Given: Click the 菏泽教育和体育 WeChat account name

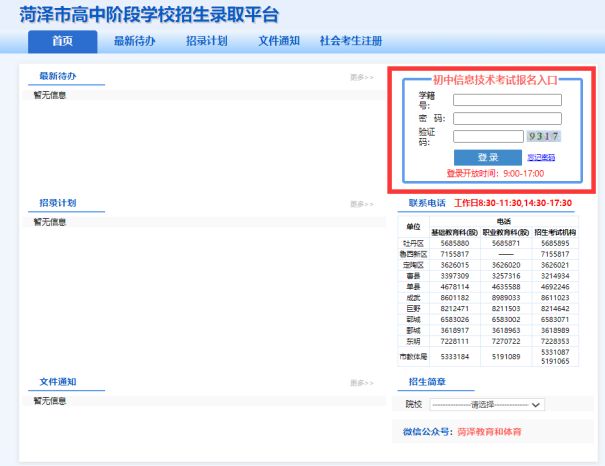Looking at the screenshot, I should click(489, 432).
